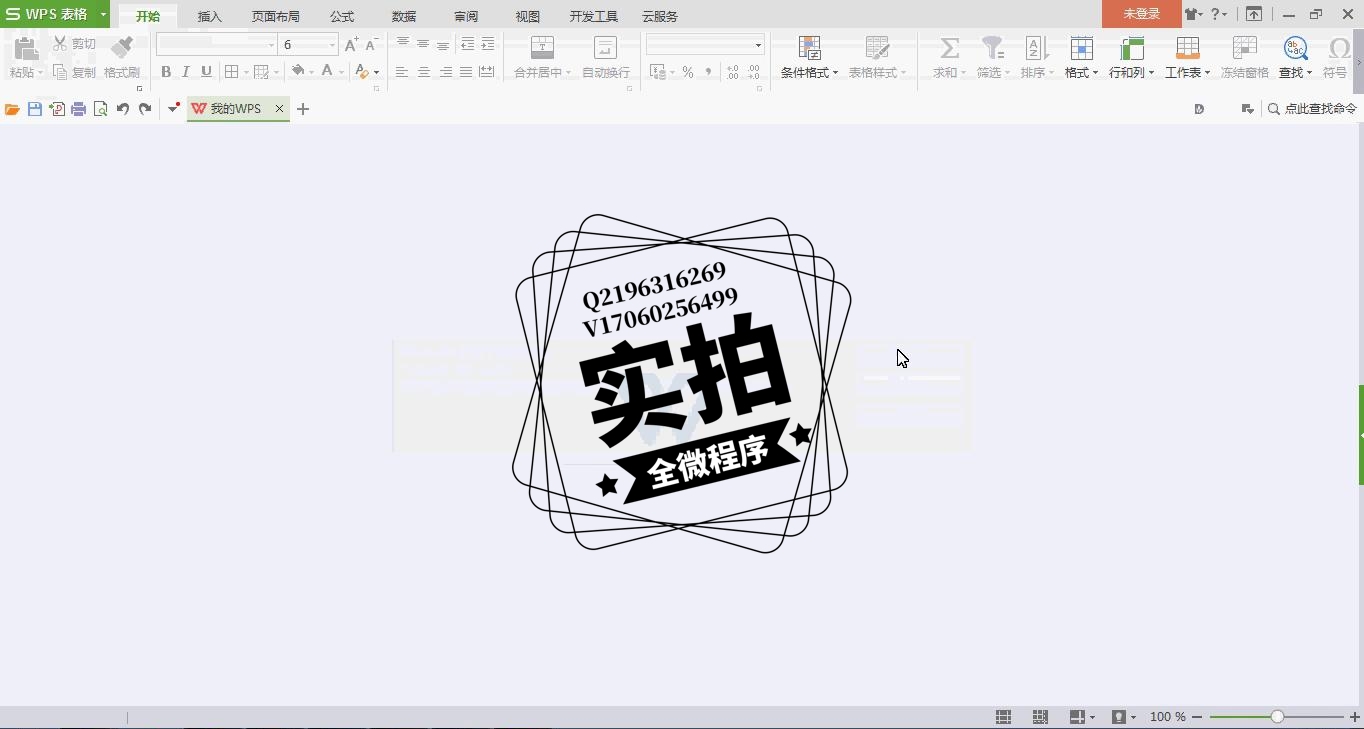Open the Conditional Formatting (条件格式) menu
The width and height of the screenshot is (1364, 729).
pos(809,57)
